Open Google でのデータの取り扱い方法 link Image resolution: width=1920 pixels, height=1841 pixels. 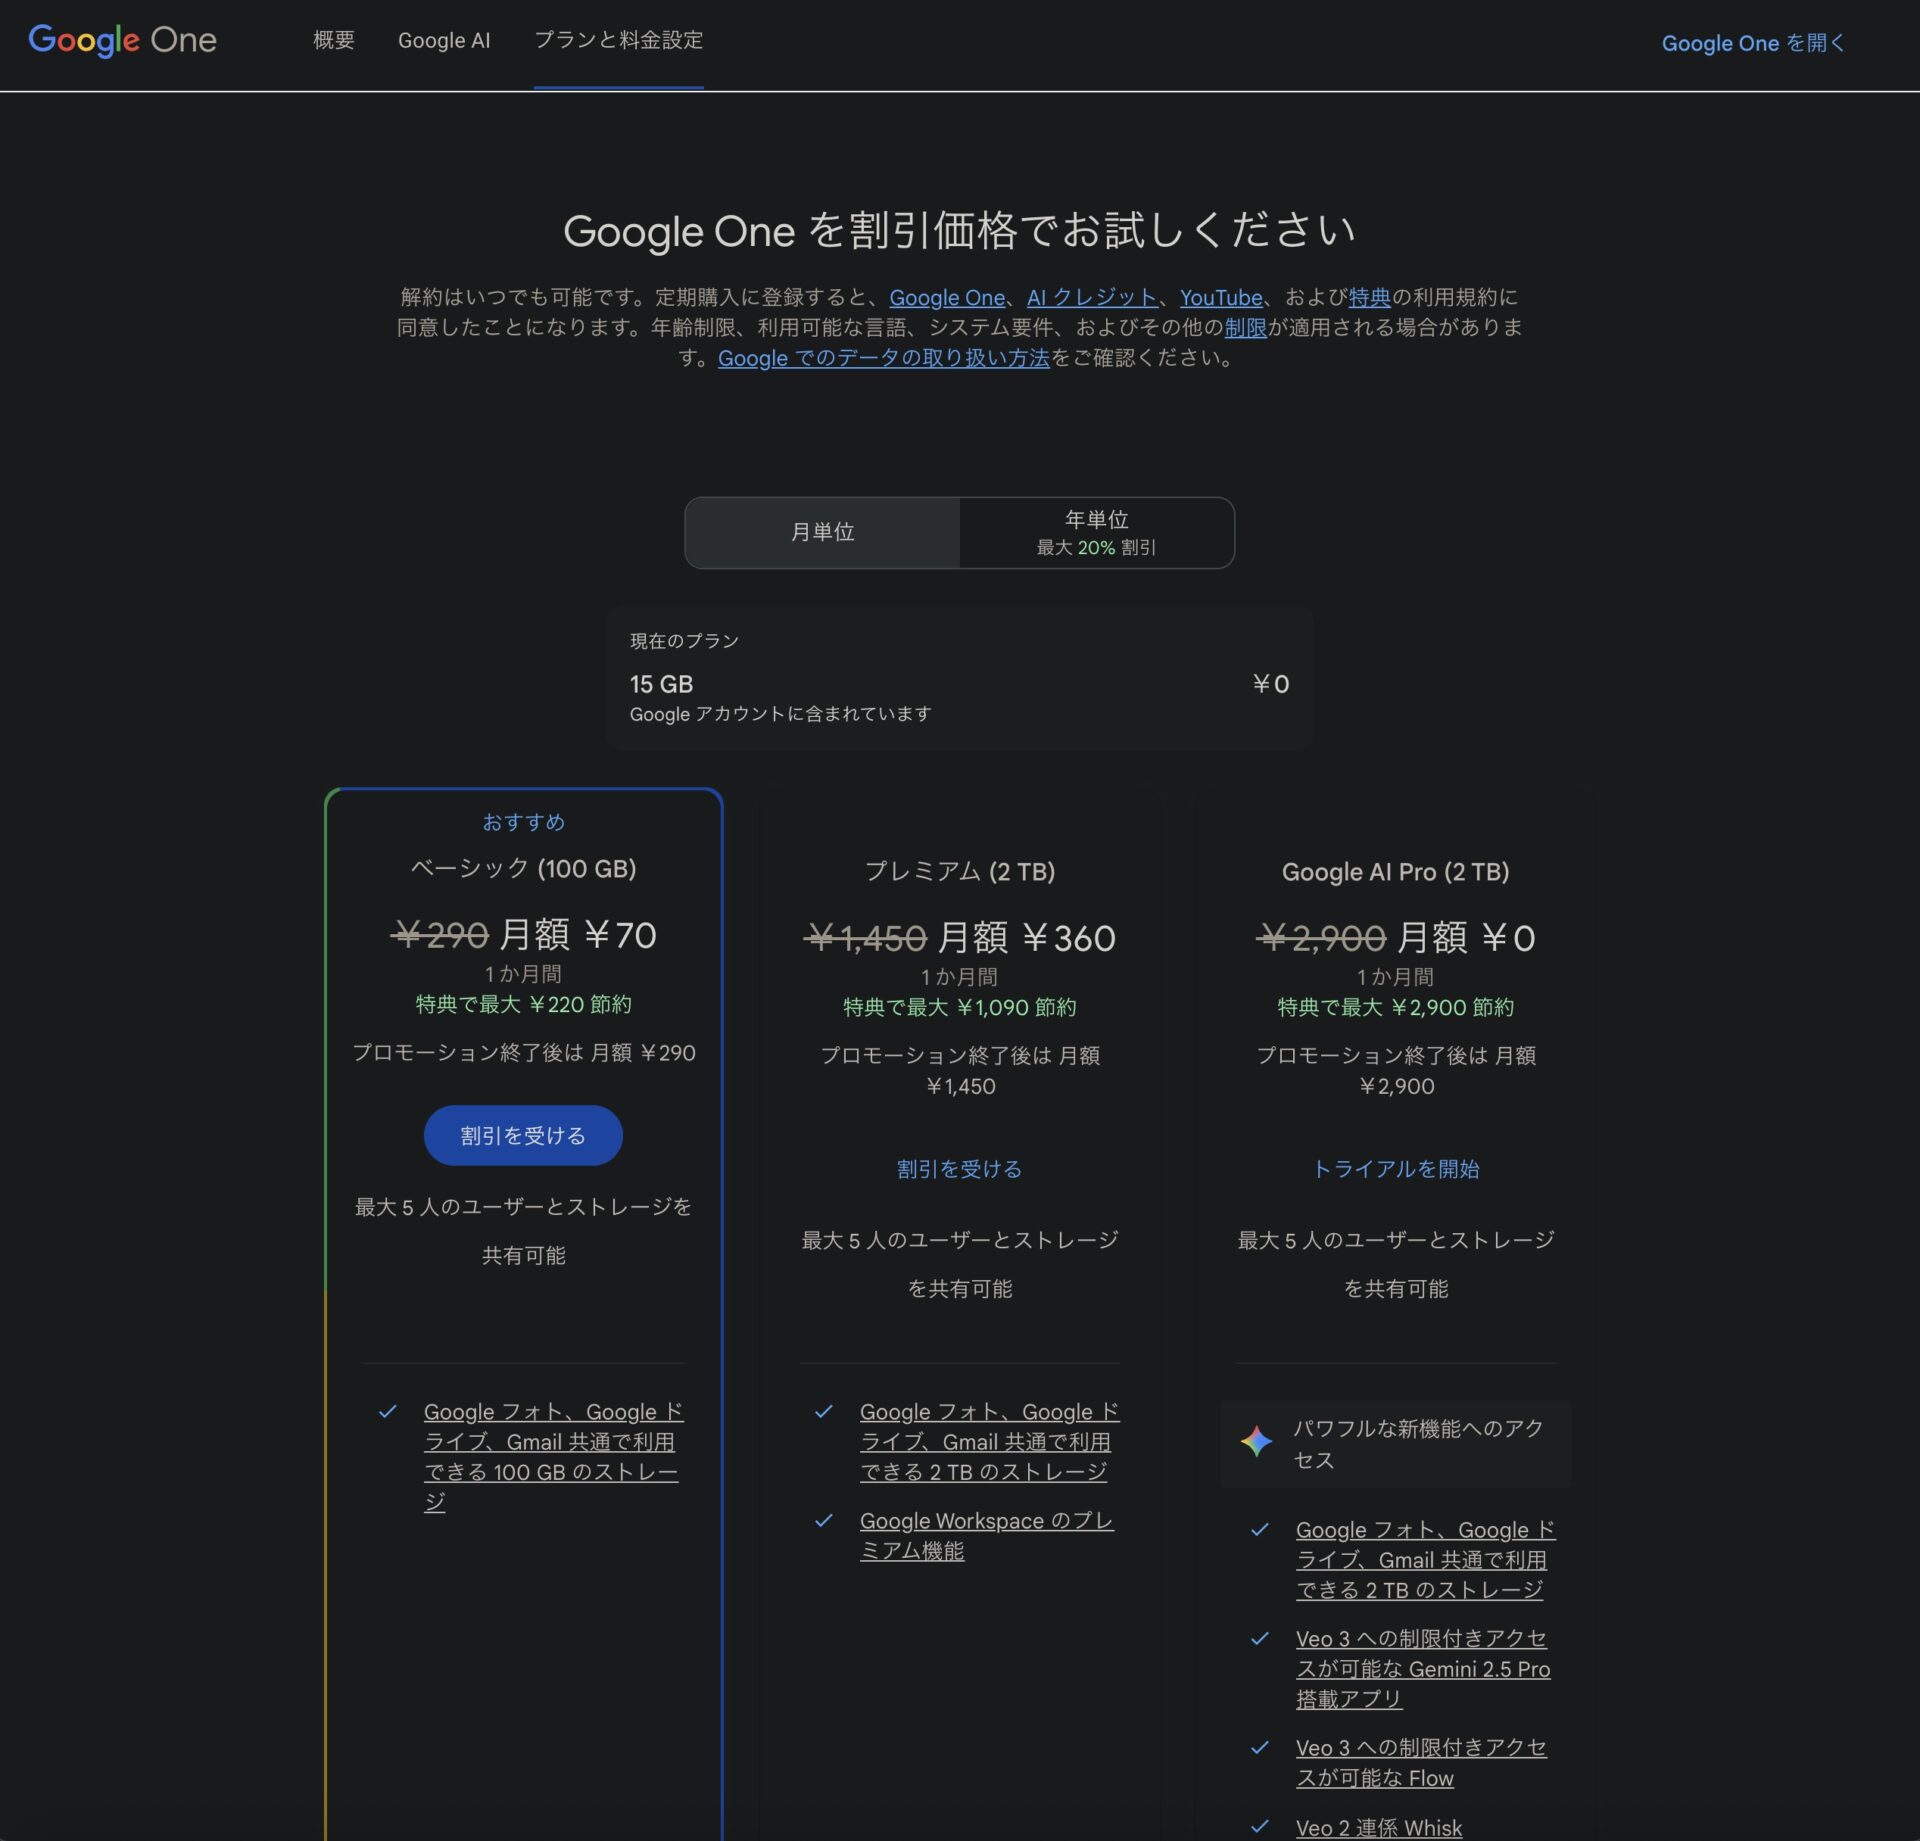(x=883, y=358)
